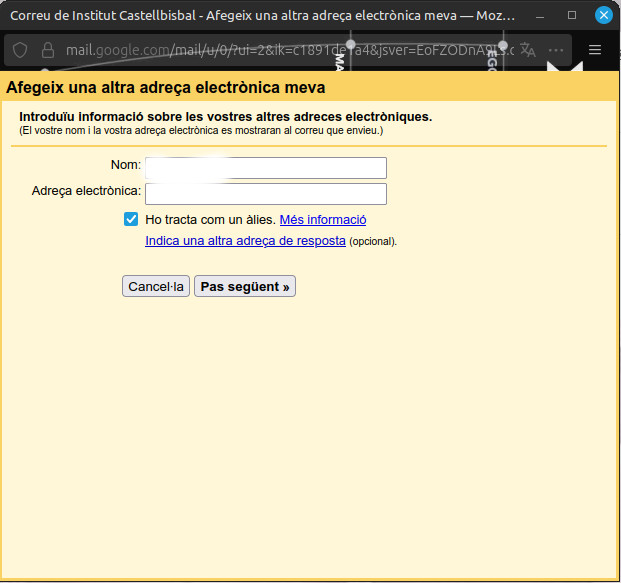The image size is (621, 583).
Task: Close the popup window
Action: pos(603,16)
